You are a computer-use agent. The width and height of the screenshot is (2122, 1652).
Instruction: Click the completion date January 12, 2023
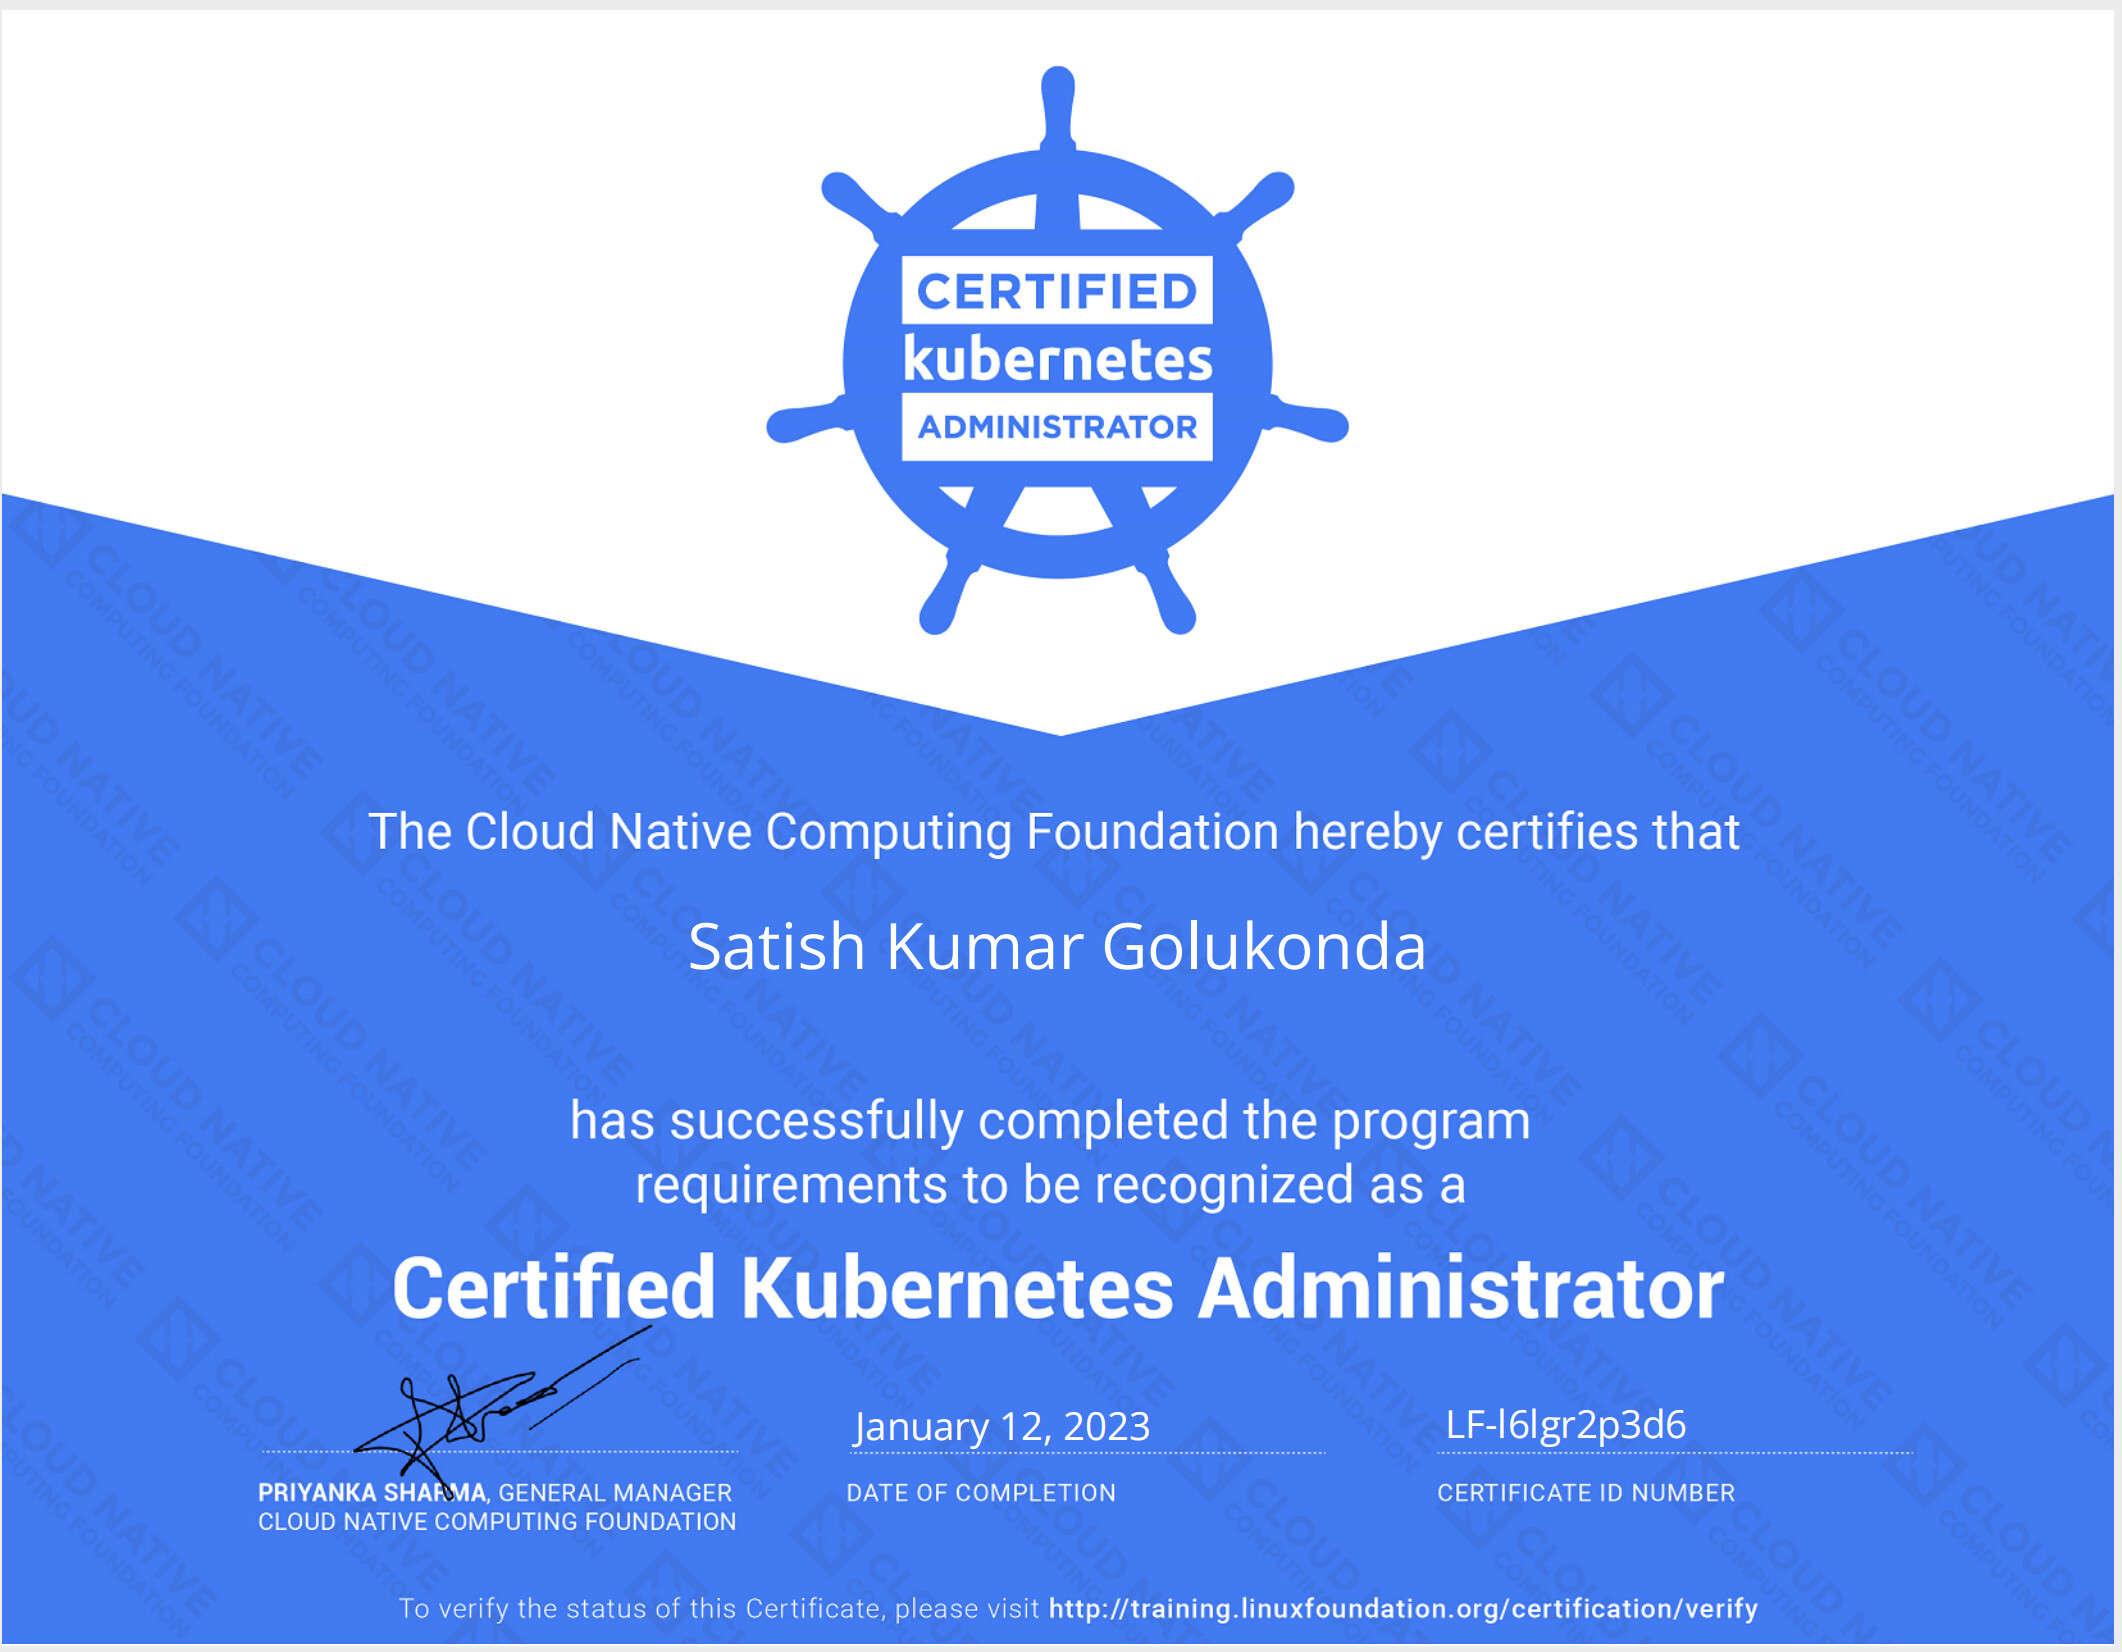click(1001, 1427)
